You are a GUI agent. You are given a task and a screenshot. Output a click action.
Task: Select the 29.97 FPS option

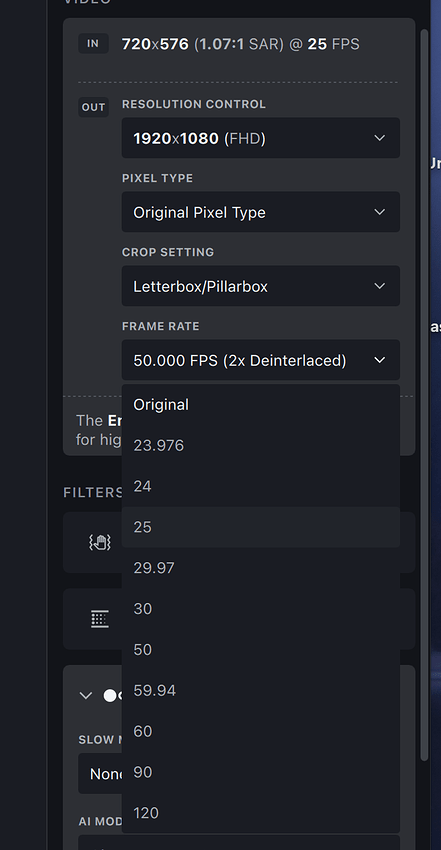click(x=261, y=568)
